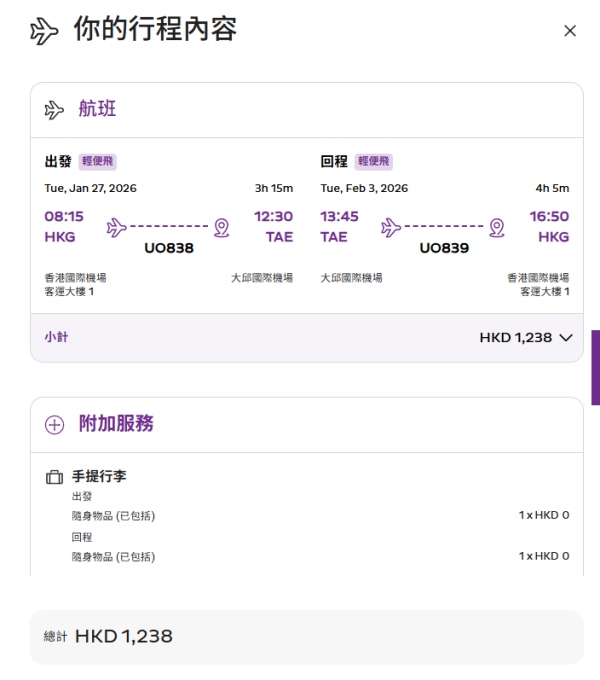600x680 pixels.
Task: Click the airplane icon next to 航班 heading
Action: [x=54, y=110]
